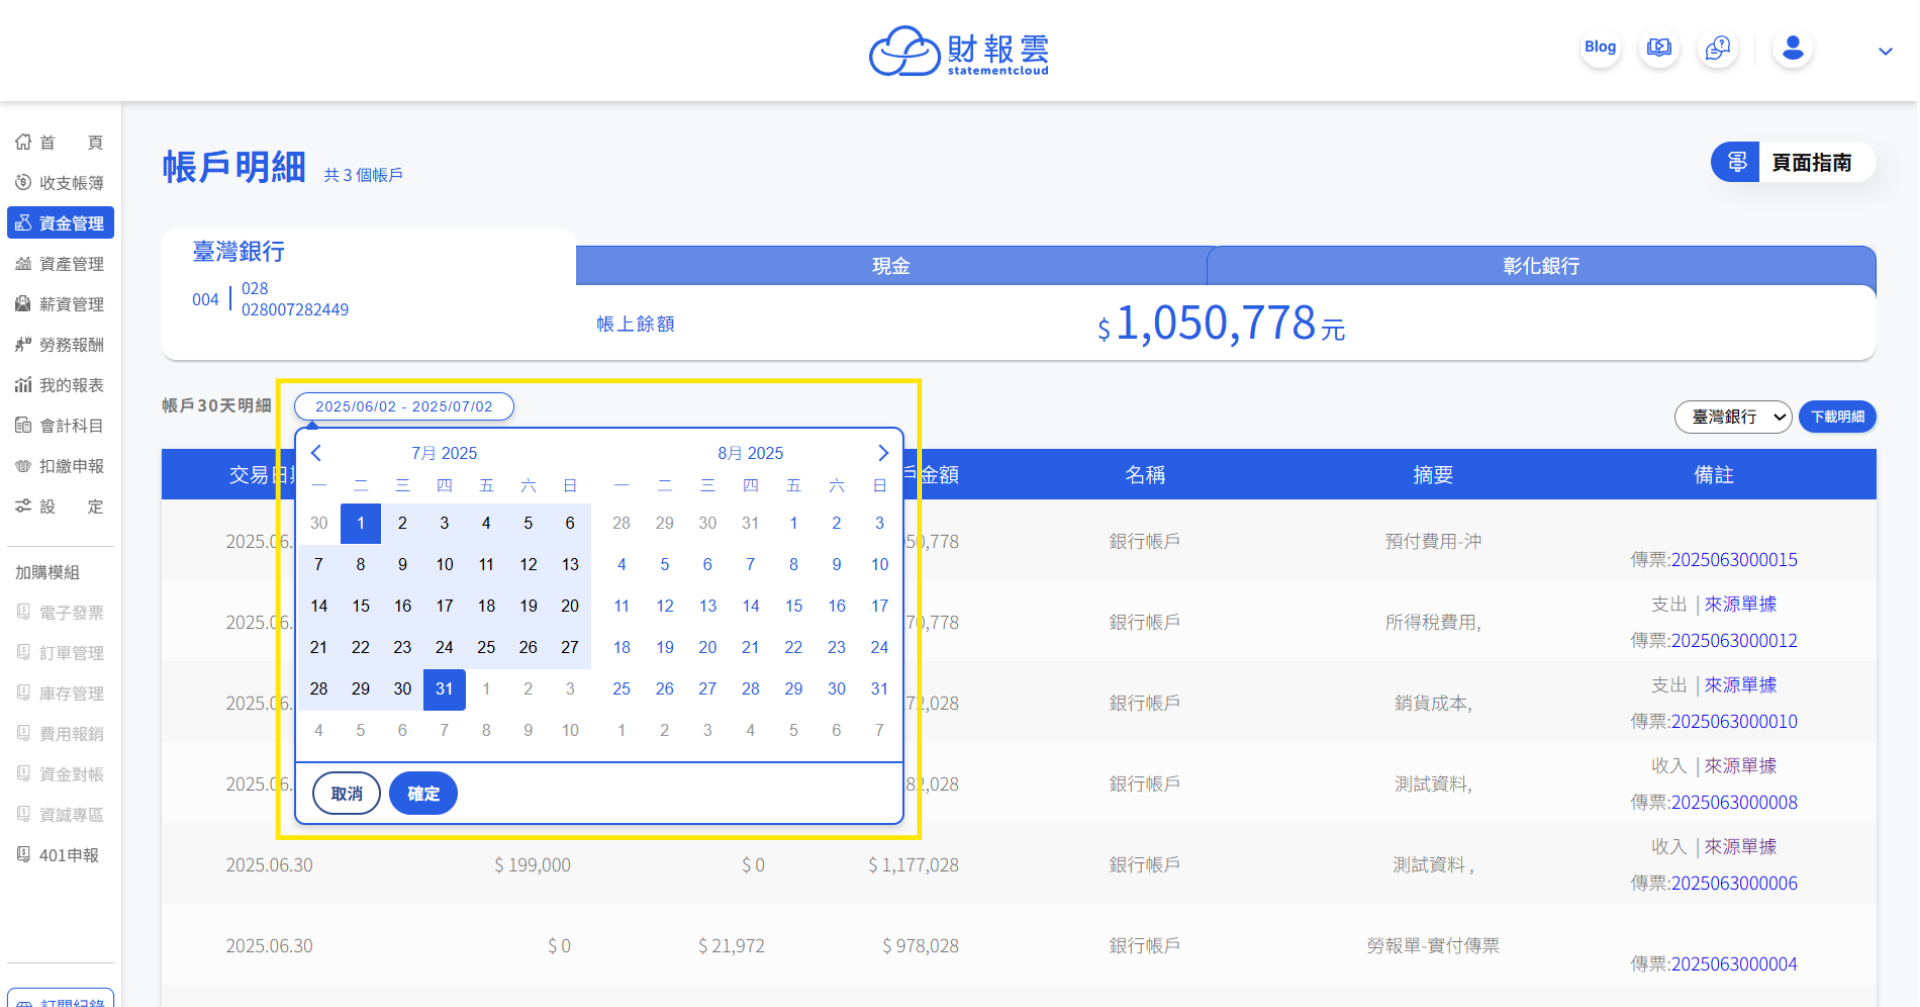Viewport: 1920px width, 1007px height.
Task: Open voucher link 2025063000006
Action: [x=1734, y=884]
